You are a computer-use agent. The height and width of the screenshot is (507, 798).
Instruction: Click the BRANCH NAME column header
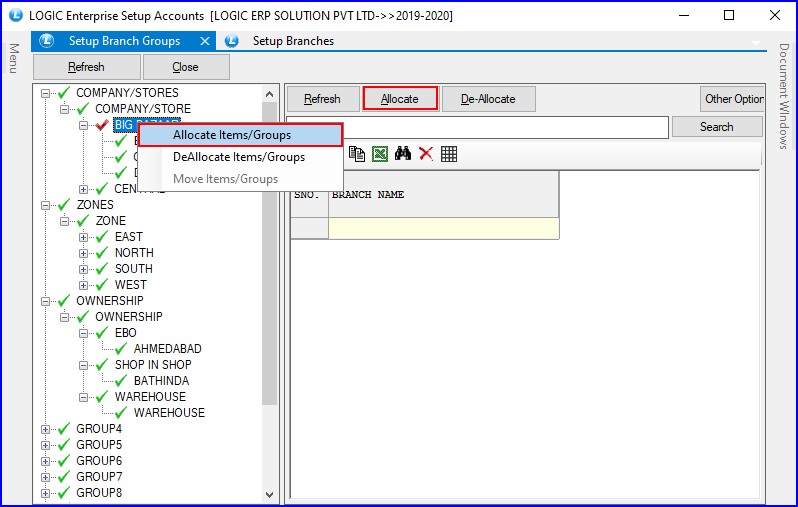(x=443, y=194)
